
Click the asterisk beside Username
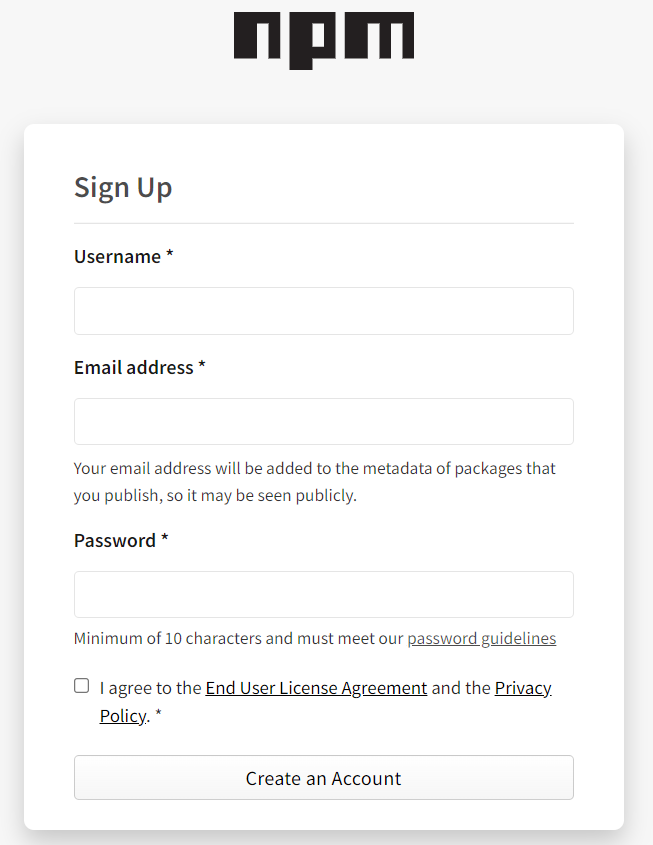[170, 256]
